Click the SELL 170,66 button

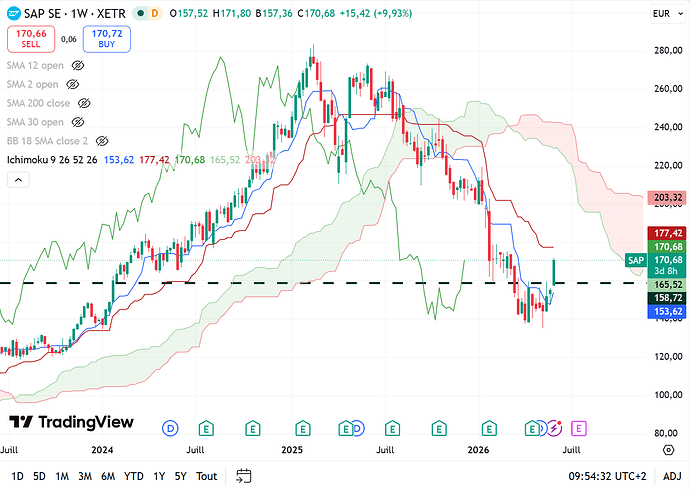pyautogui.click(x=31, y=39)
